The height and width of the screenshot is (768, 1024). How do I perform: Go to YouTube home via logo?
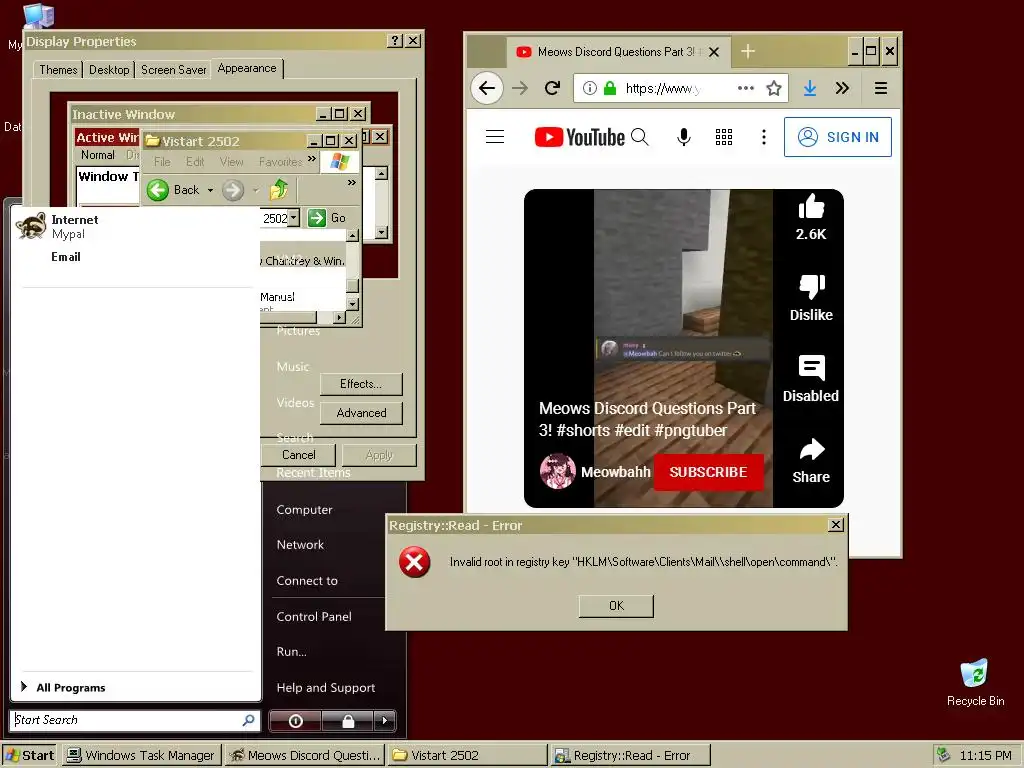[x=579, y=137]
